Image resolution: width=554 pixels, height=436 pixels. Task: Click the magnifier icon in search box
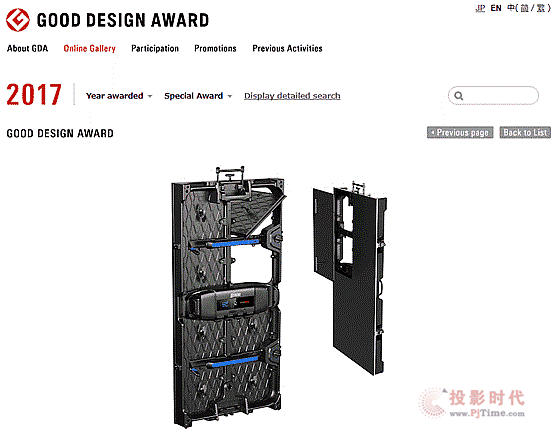click(x=458, y=96)
